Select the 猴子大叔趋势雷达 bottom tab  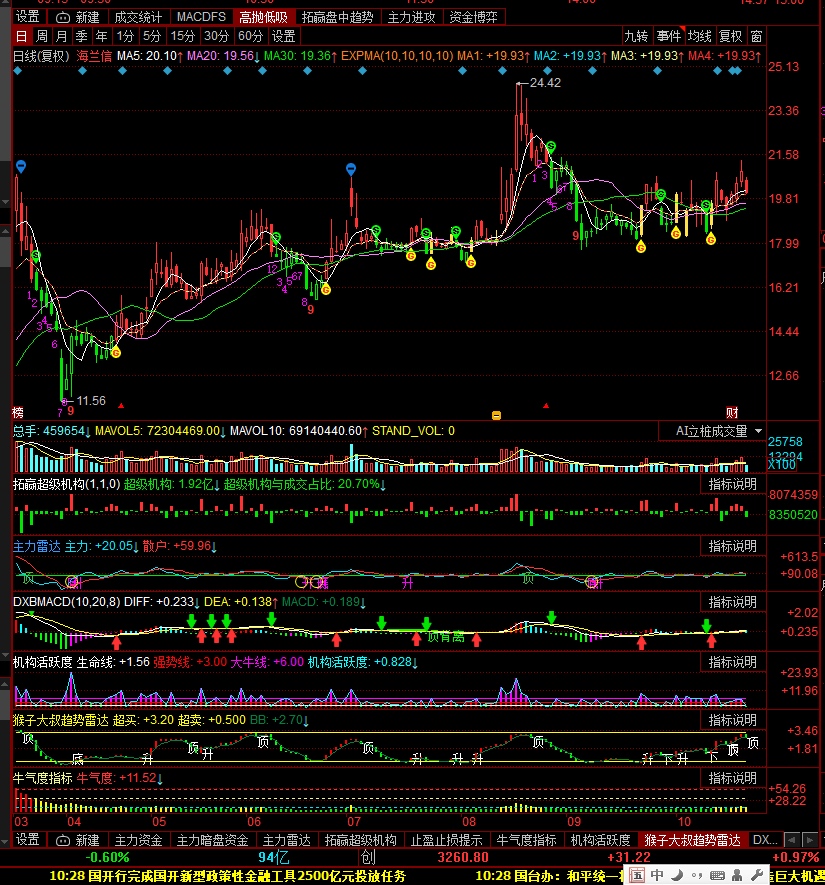tap(692, 840)
